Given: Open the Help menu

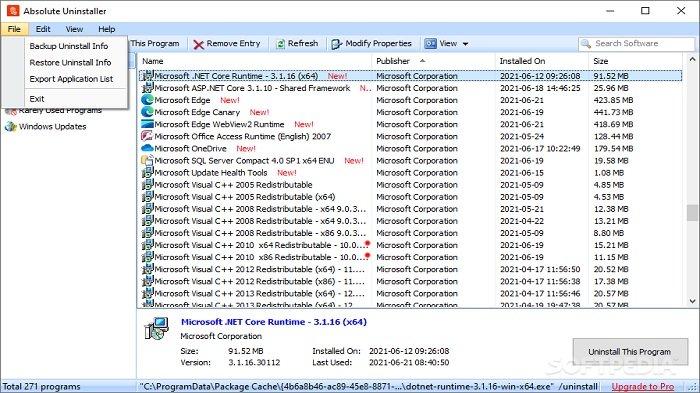Looking at the screenshot, I should pyautogui.click(x=107, y=29).
